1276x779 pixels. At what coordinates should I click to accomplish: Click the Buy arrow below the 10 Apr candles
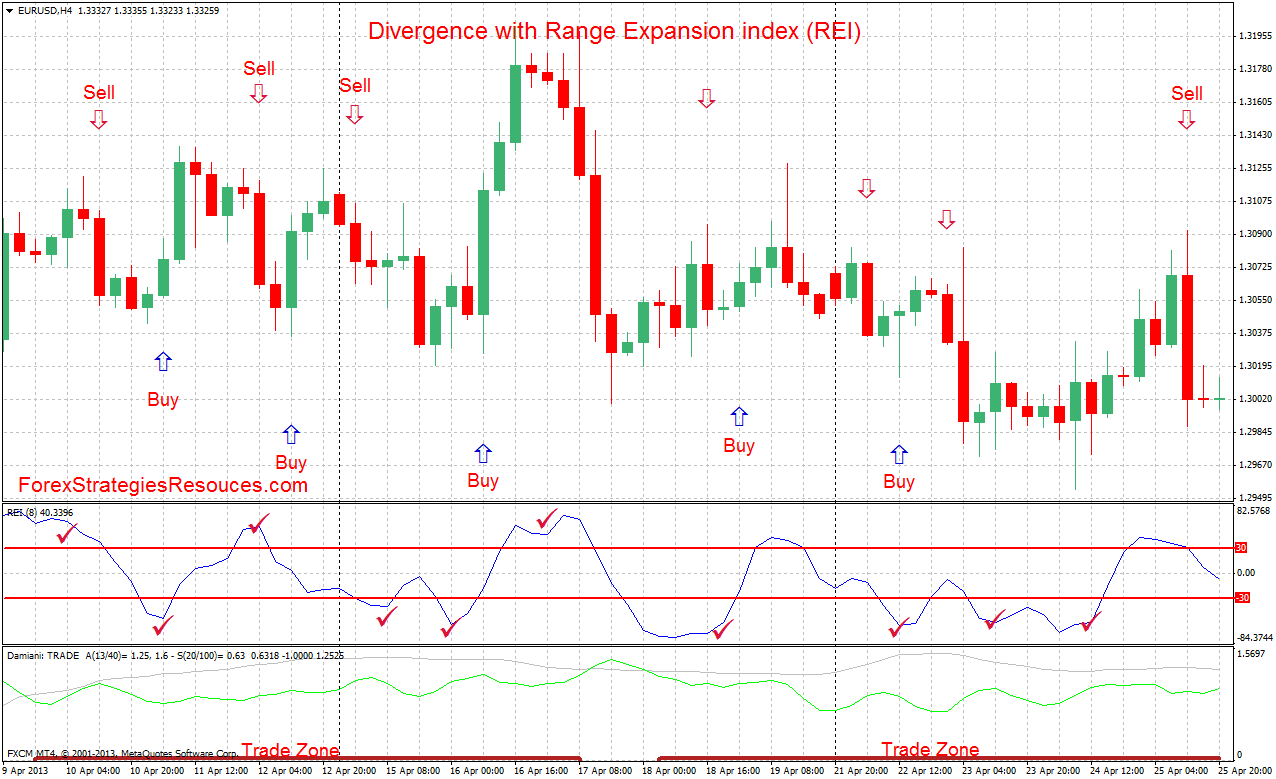click(x=163, y=361)
